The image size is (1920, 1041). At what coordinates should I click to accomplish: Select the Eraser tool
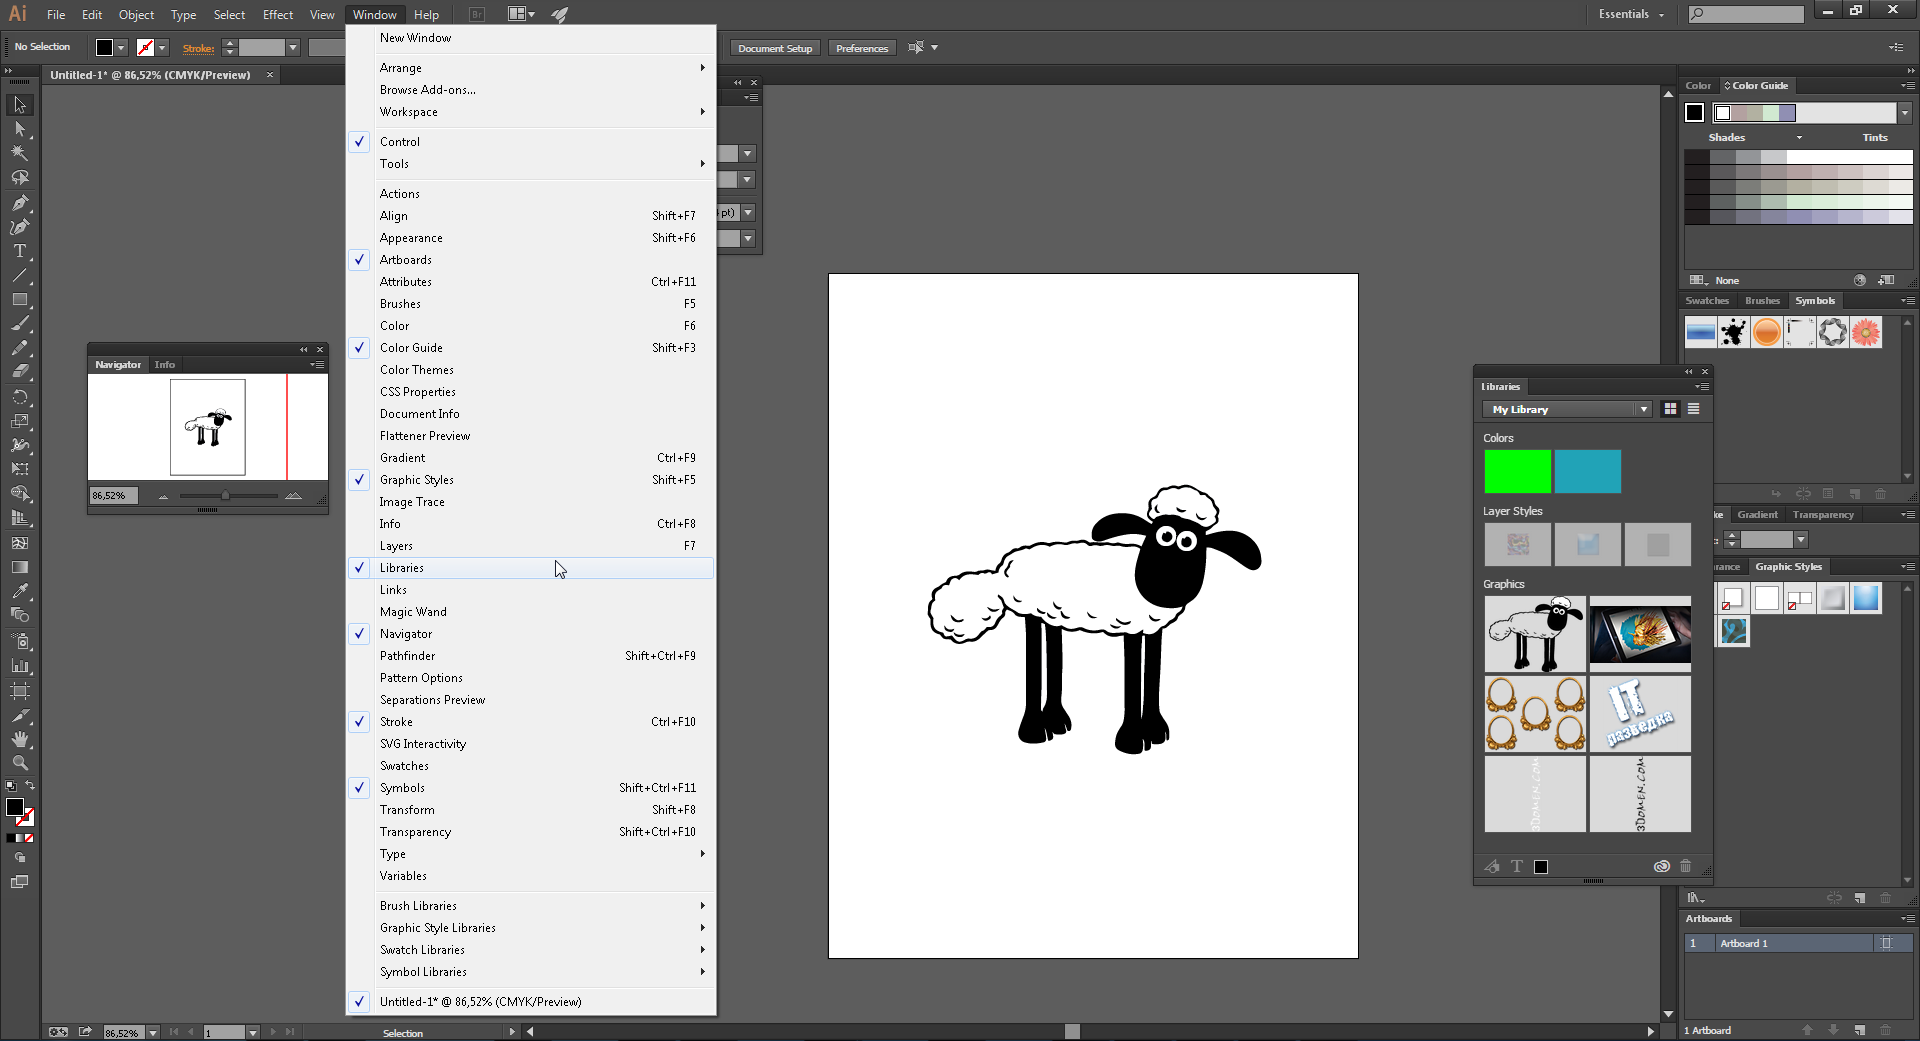[x=19, y=371]
